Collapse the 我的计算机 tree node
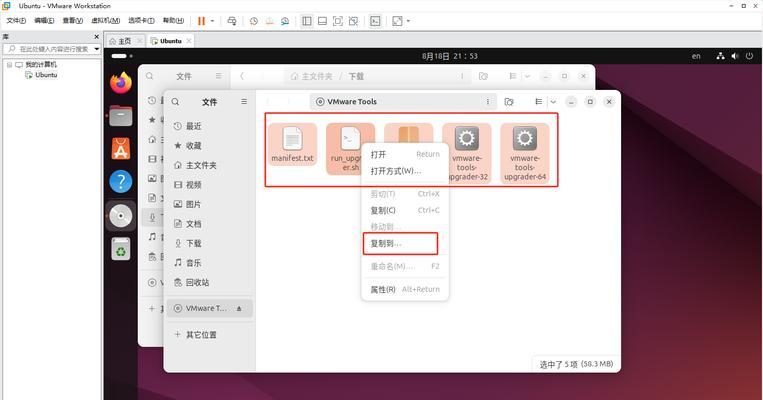763x400 pixels. pyautogui.click(x=9, y=64)
